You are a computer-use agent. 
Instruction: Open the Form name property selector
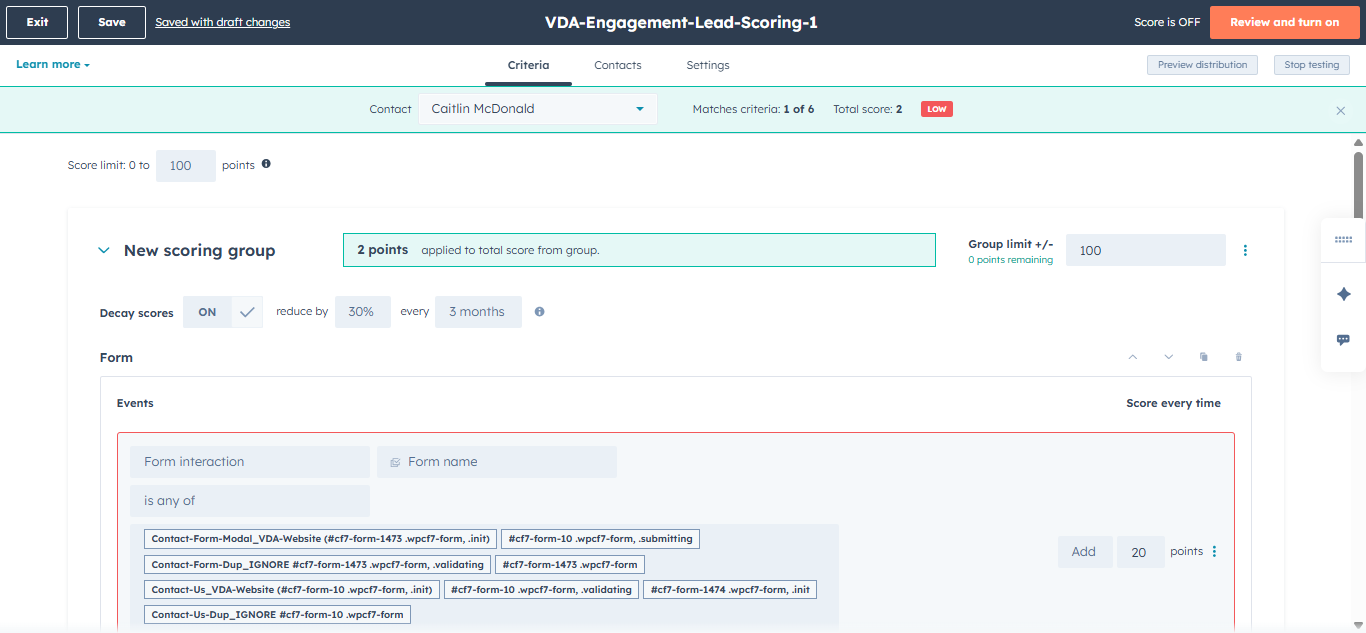[497, 462]
